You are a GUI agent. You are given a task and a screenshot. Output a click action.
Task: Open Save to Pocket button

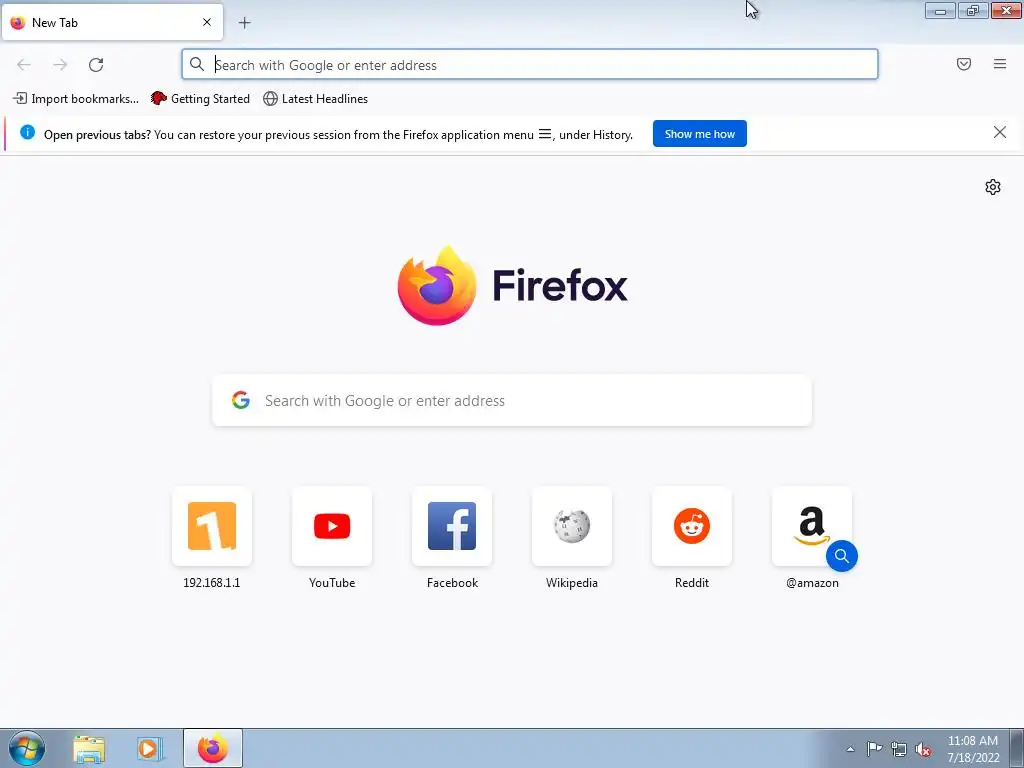coord(964,64)
